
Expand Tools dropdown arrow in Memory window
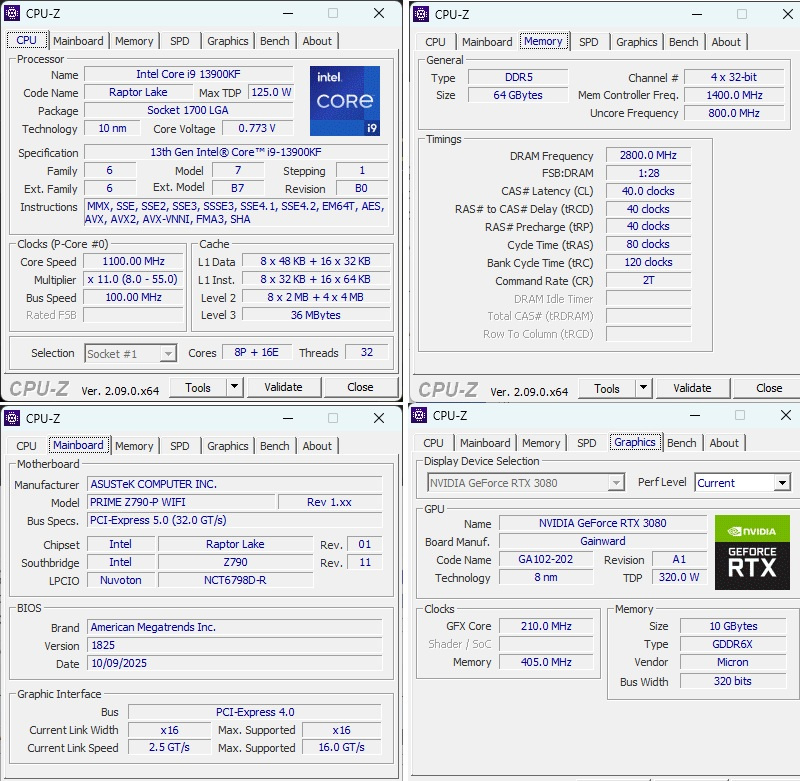pyautogui.click(x=643, y=388)
